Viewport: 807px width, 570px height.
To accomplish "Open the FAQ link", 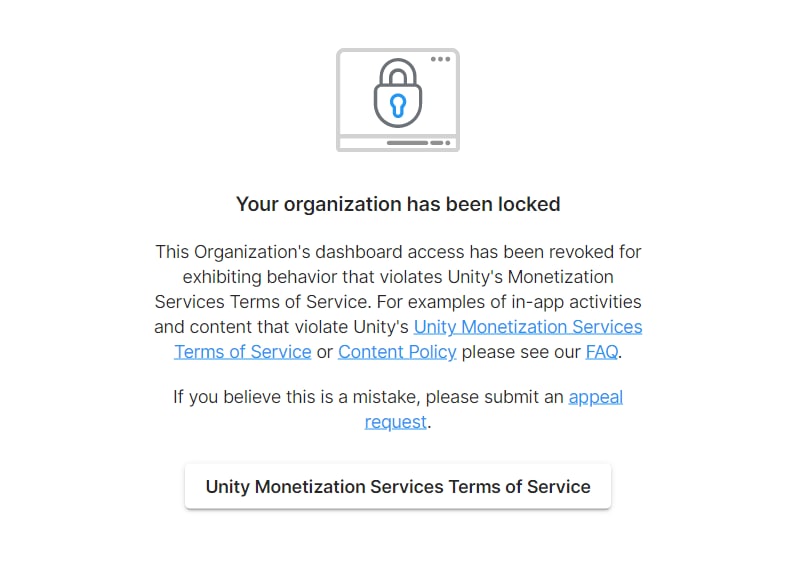I will point(601,352).
